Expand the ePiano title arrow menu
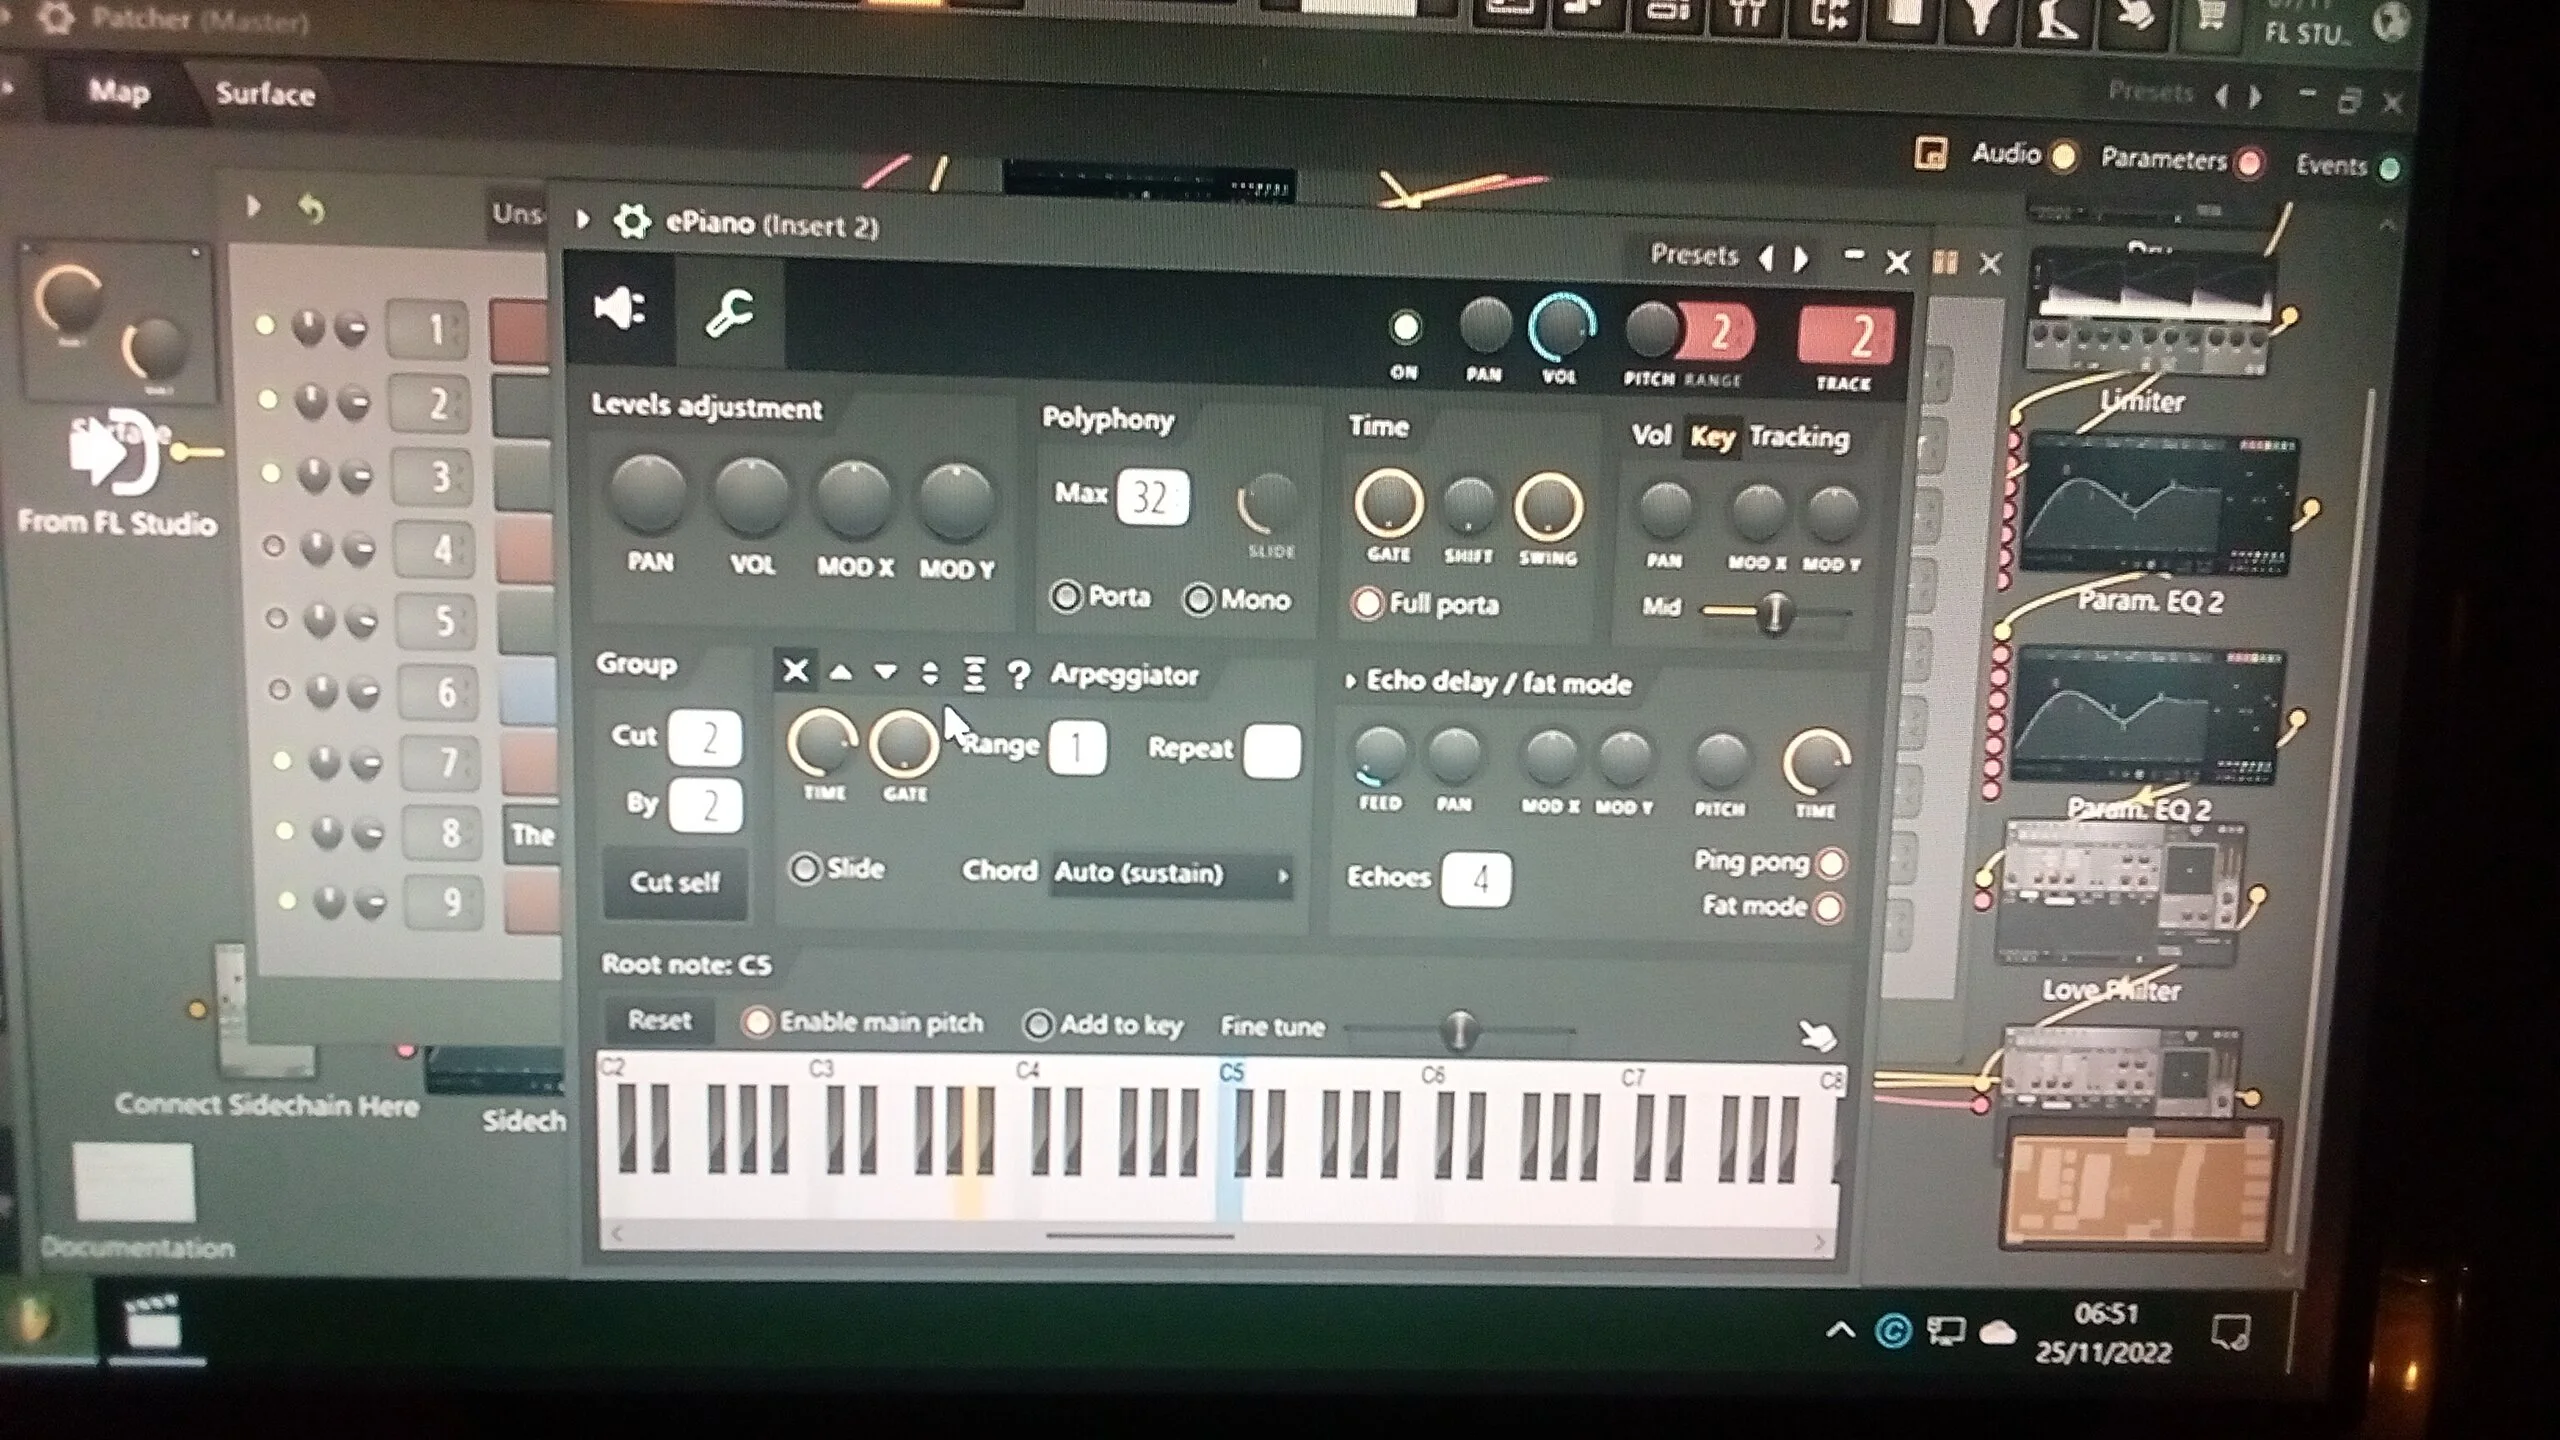This screenshot has width=2560, height=1440. pos(583,219)
